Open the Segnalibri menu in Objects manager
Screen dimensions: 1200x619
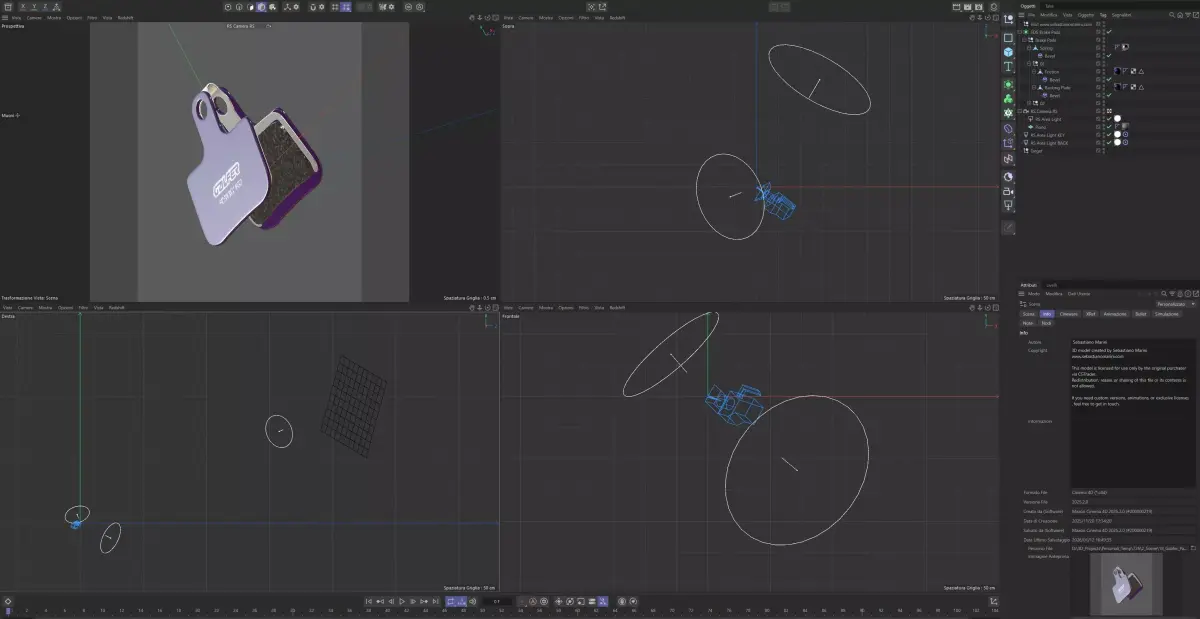coord(1121,15)
